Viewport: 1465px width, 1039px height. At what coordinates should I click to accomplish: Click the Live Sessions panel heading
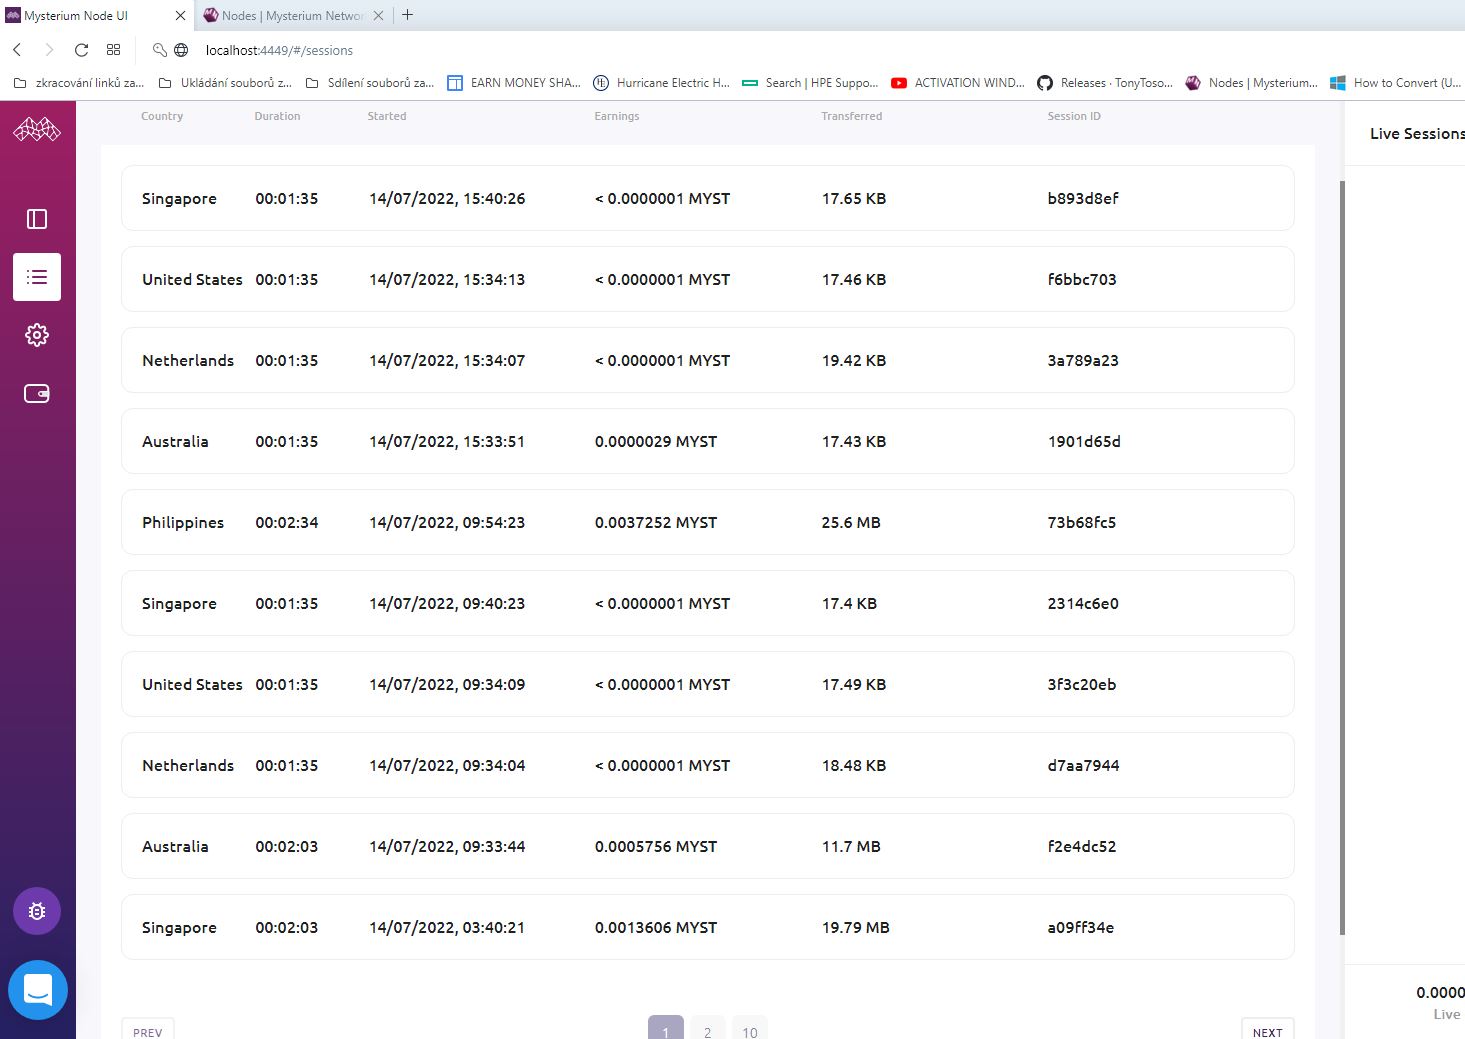(x=1417, y=133)
